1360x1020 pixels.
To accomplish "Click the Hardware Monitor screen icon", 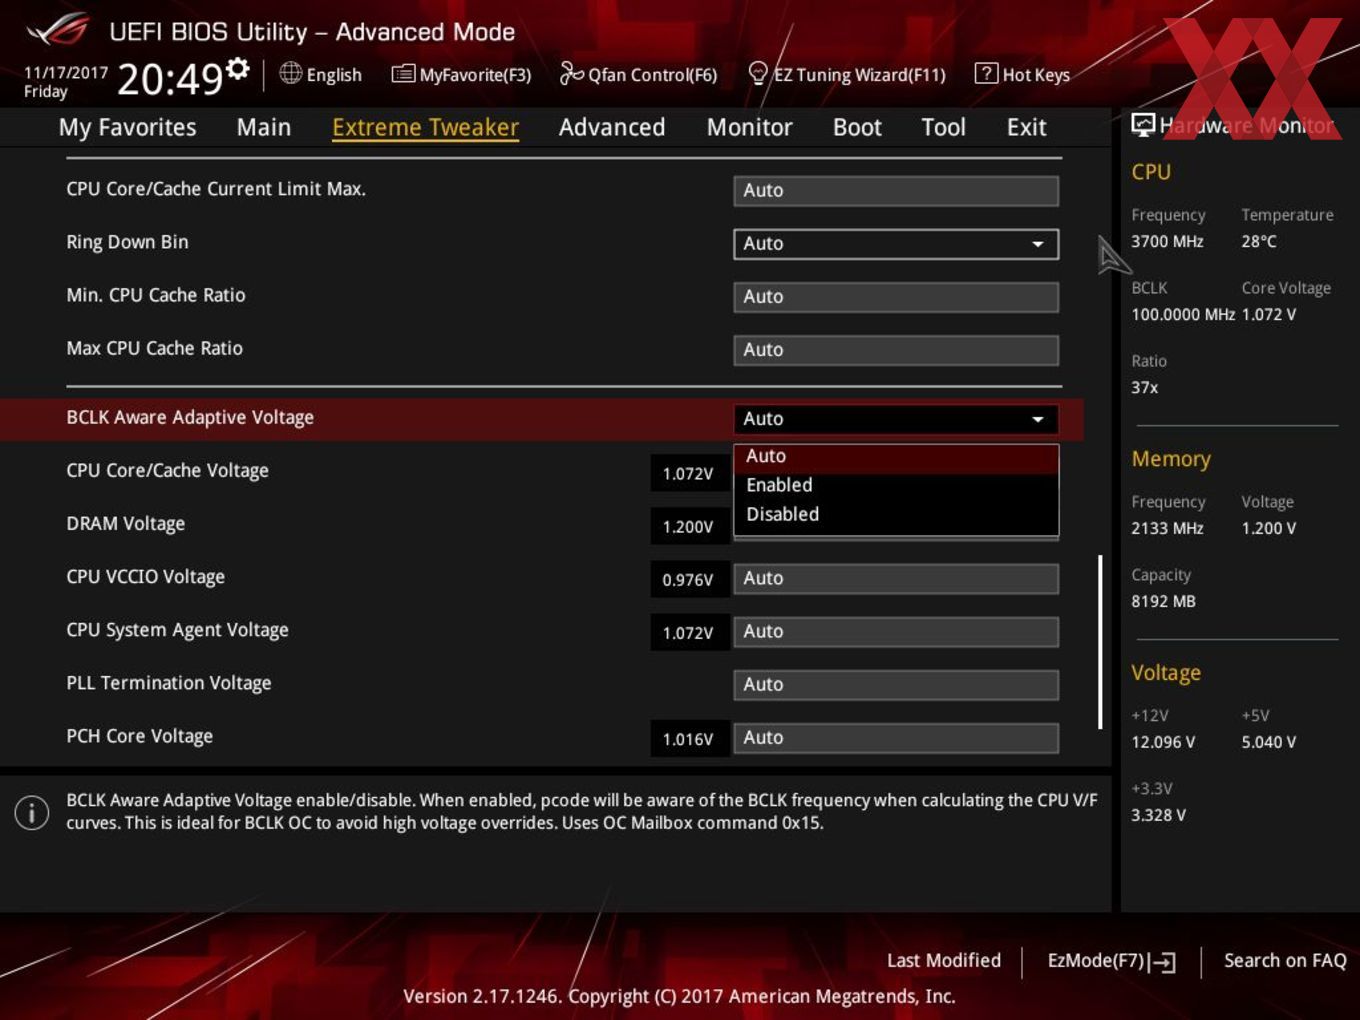I will 1143,125.
